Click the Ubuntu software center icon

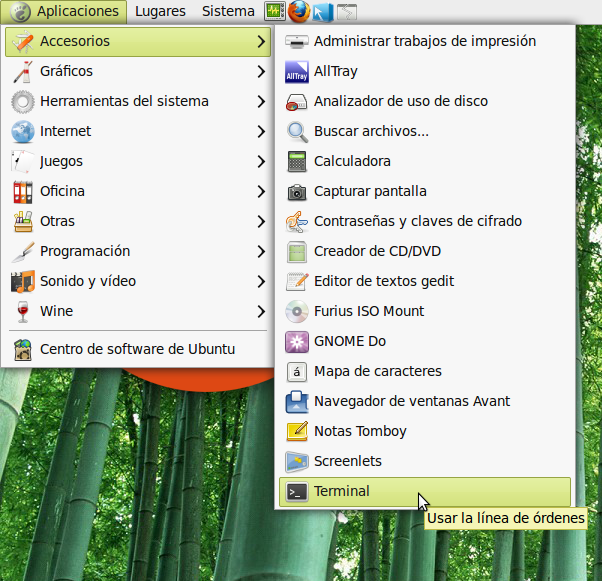pyautogui.click(x=23, y=349)
